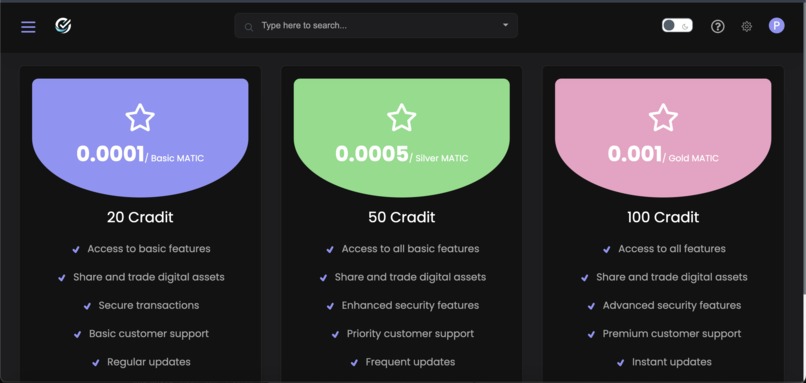Image resolution: width=806 pixels, height=383 pixels.
Task: Click the Premium customer support text
Action: coord(672,334)
